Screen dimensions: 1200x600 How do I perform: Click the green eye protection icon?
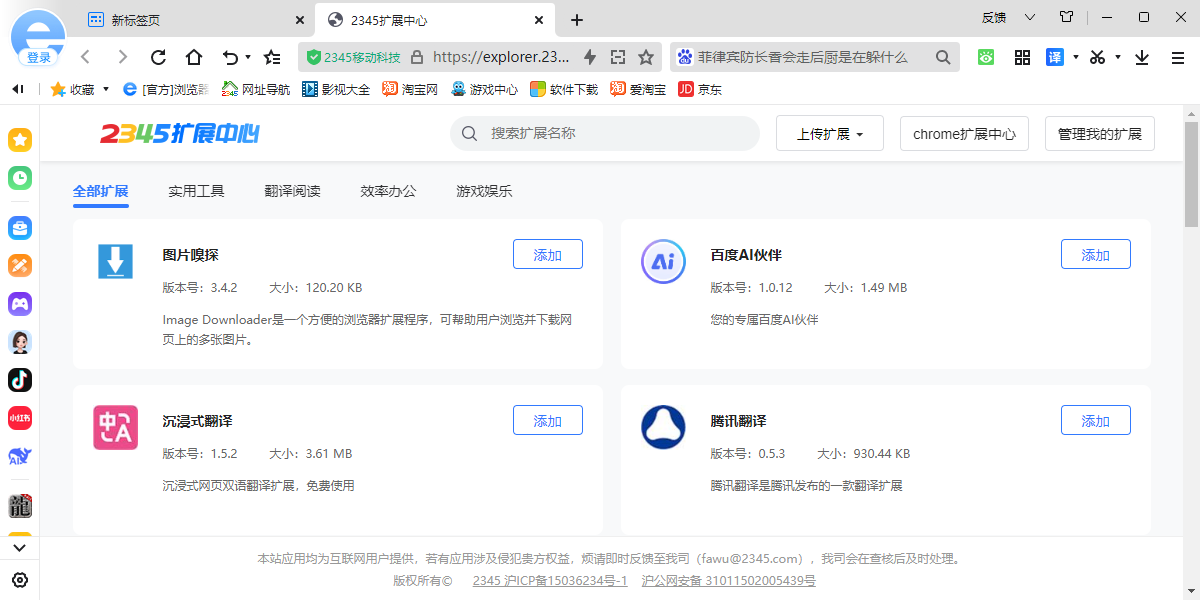coord(986,57)
